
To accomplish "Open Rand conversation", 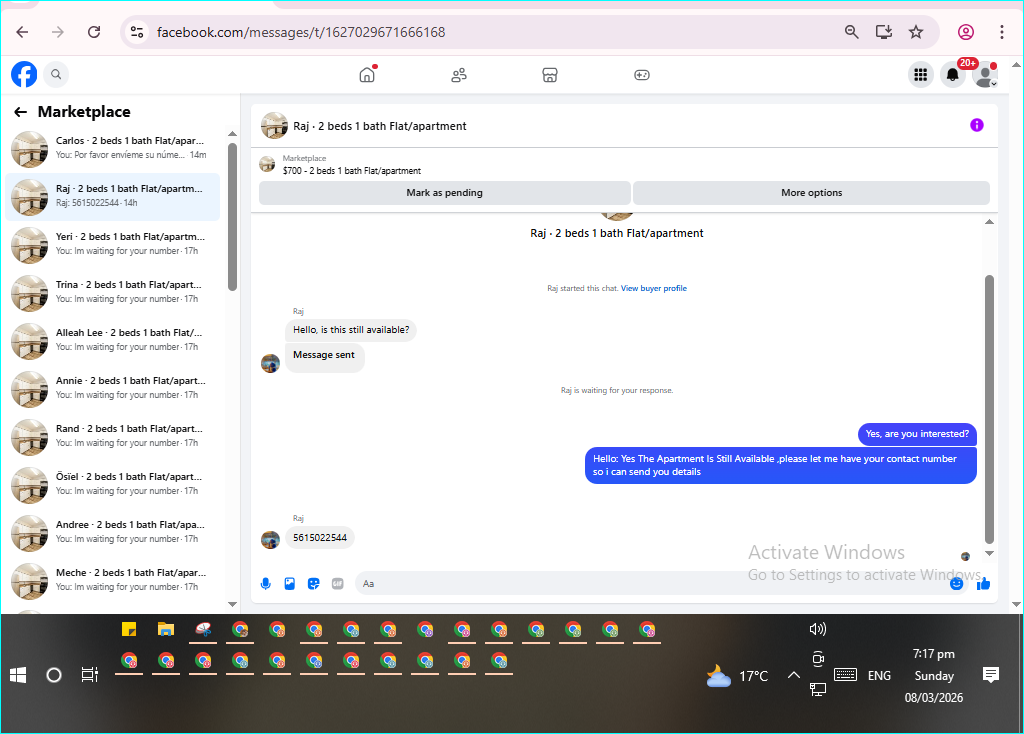I will pos(112,437).
